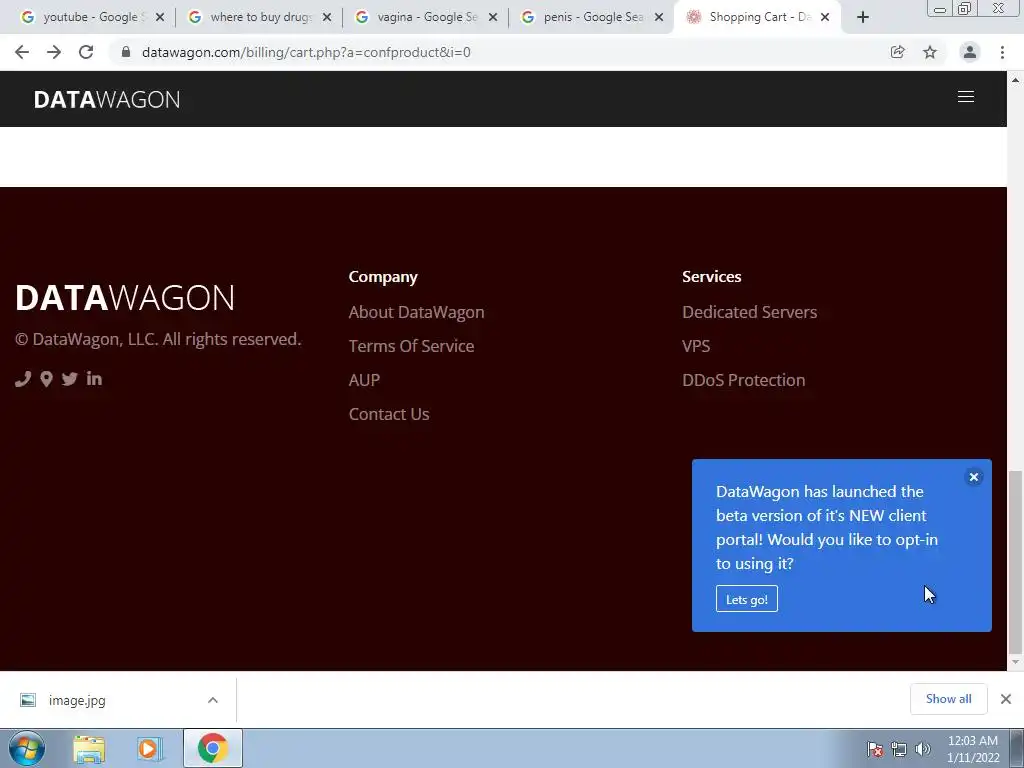The image size is (1024, 768).
Task: Click the Show desktop strip
Action: (x=1017, y=748)
